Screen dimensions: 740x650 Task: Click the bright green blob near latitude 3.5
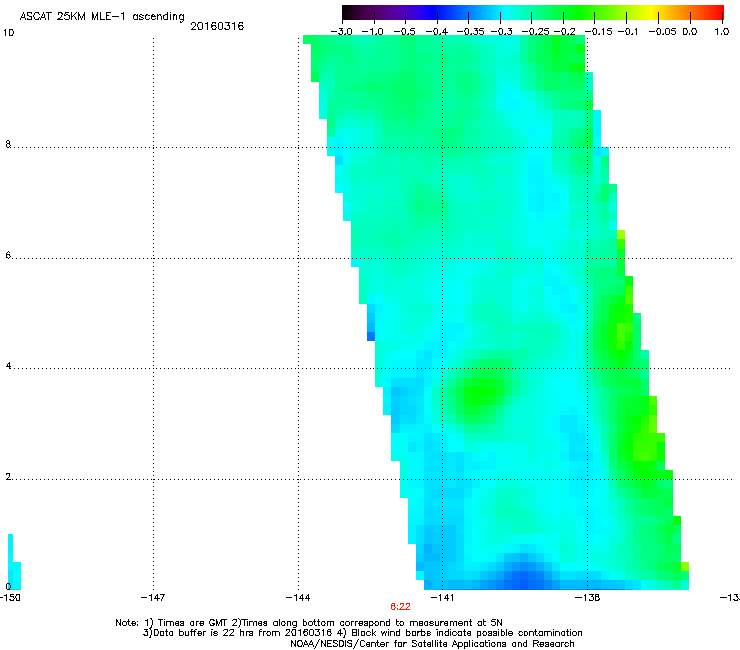pyautogui.click(x=481, y=394)
